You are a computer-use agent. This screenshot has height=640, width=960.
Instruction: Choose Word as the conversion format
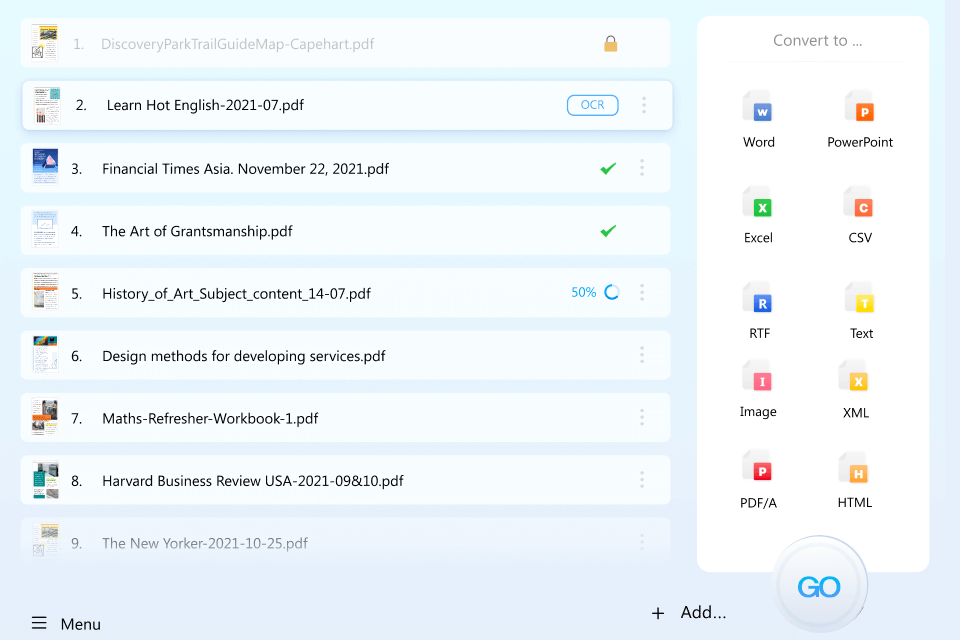[759, 119]
